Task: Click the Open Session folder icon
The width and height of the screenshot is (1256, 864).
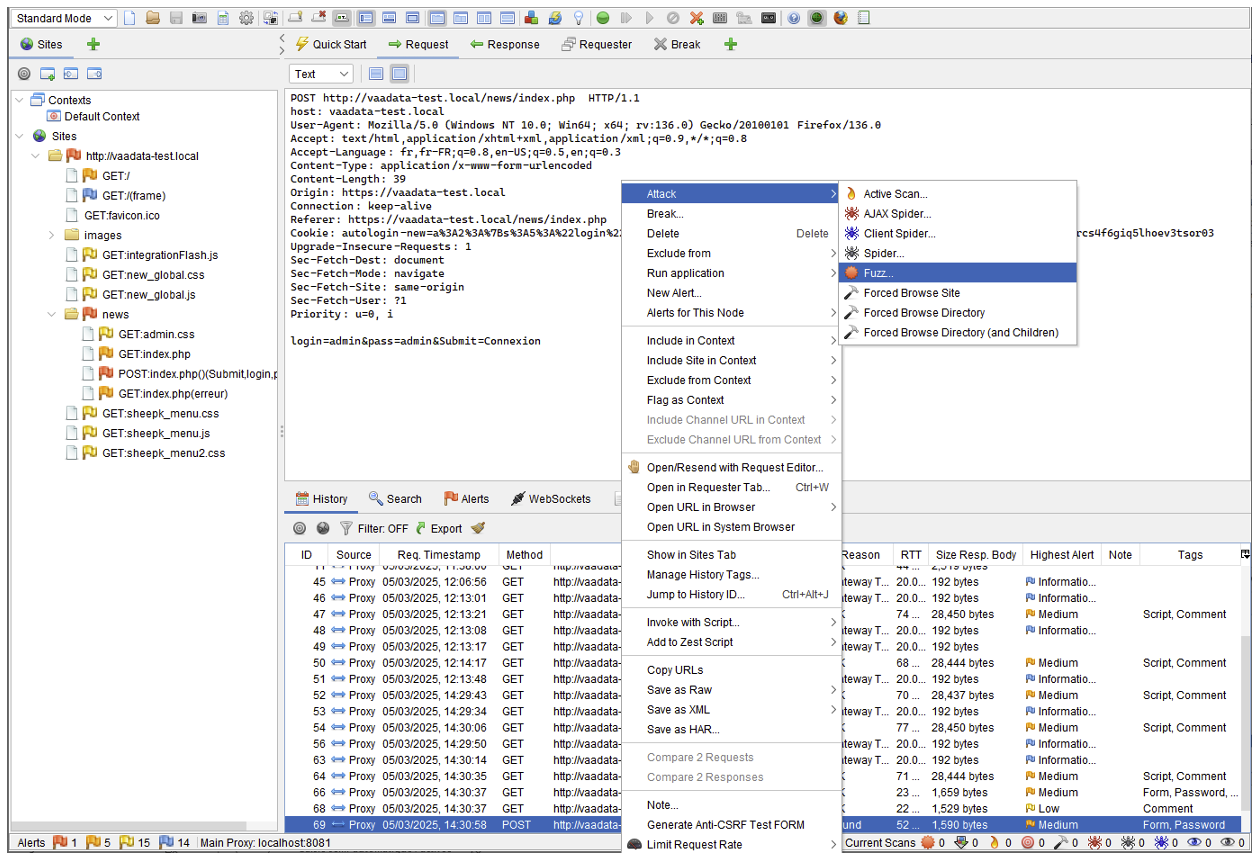Action: 153,18
